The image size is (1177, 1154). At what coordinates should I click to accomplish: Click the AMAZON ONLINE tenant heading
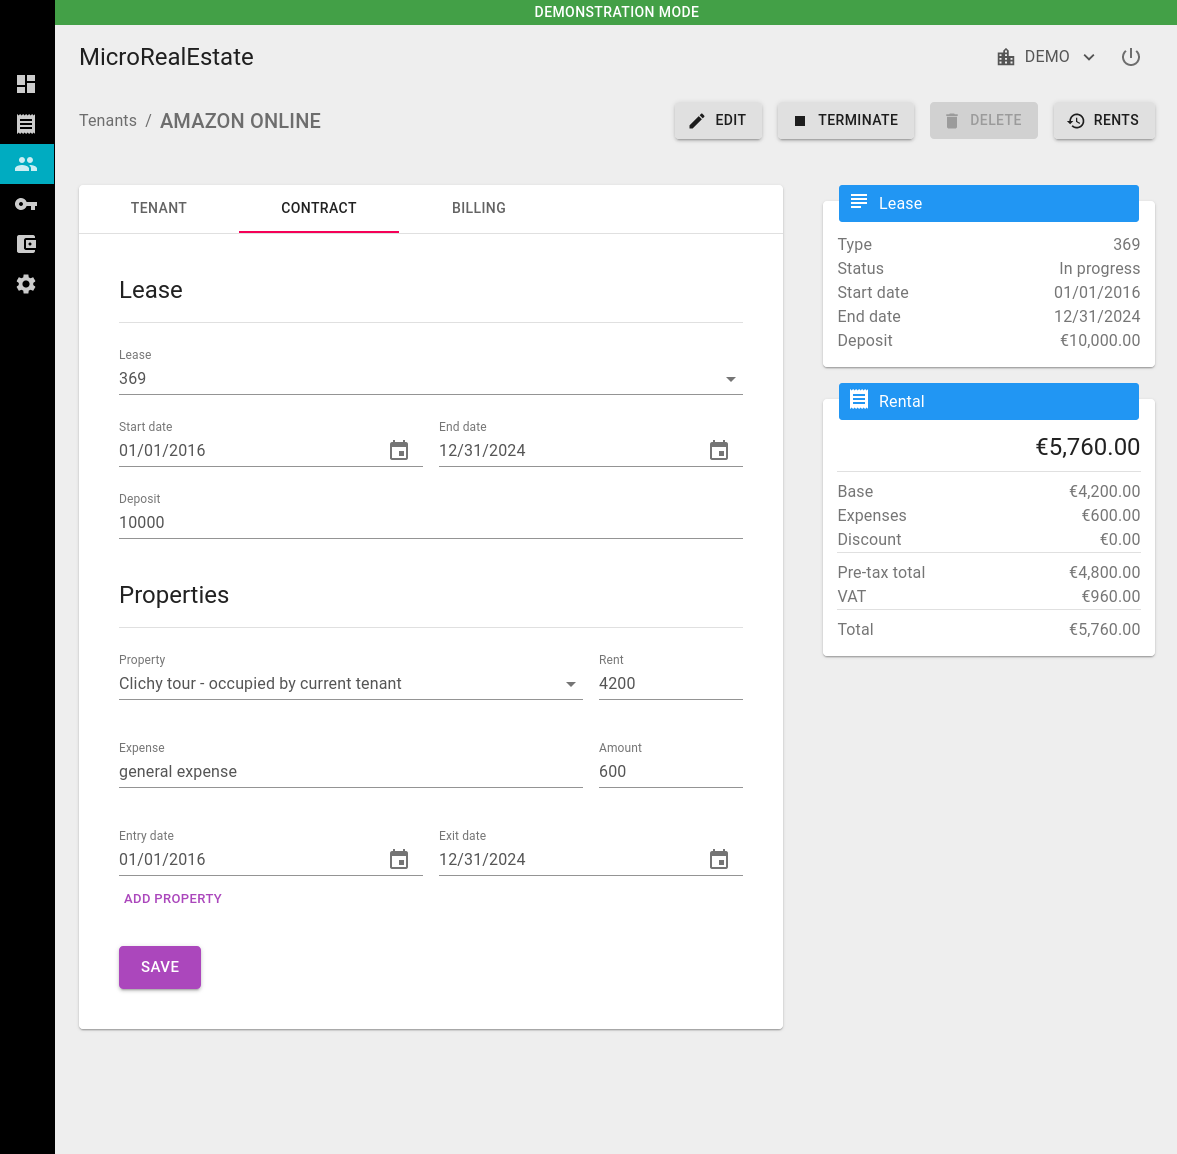coord(240,121)
